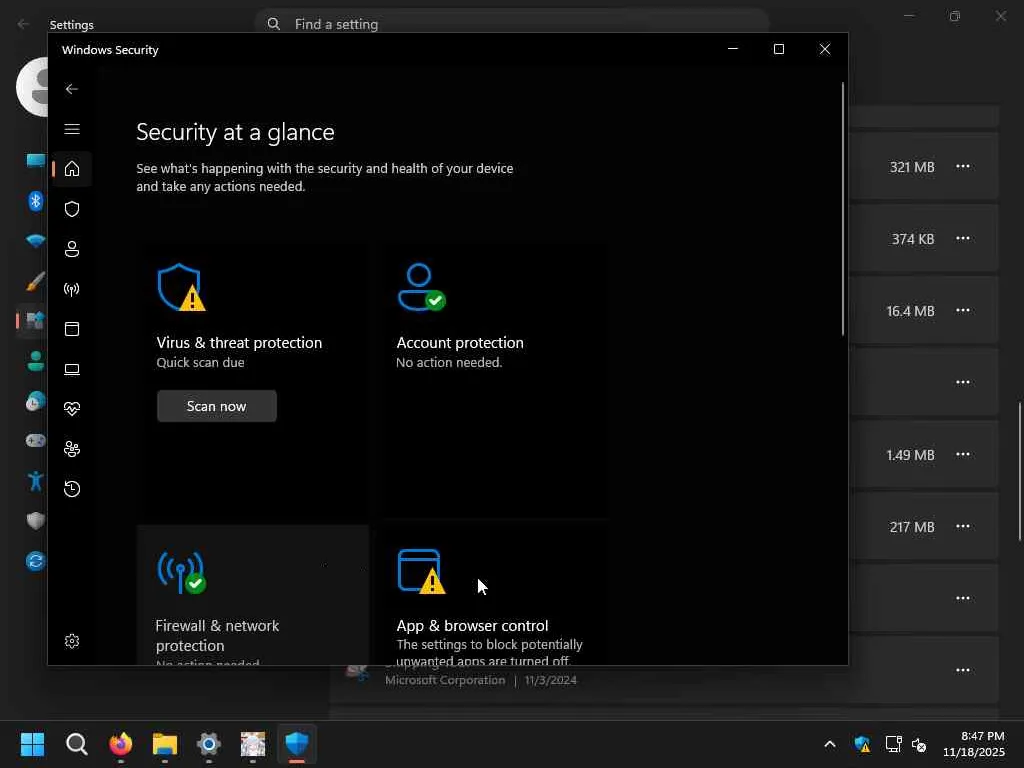
Task: Open more options for Microsoft Corporation app row
Action: pyautogui.click(x=963, y=670)
